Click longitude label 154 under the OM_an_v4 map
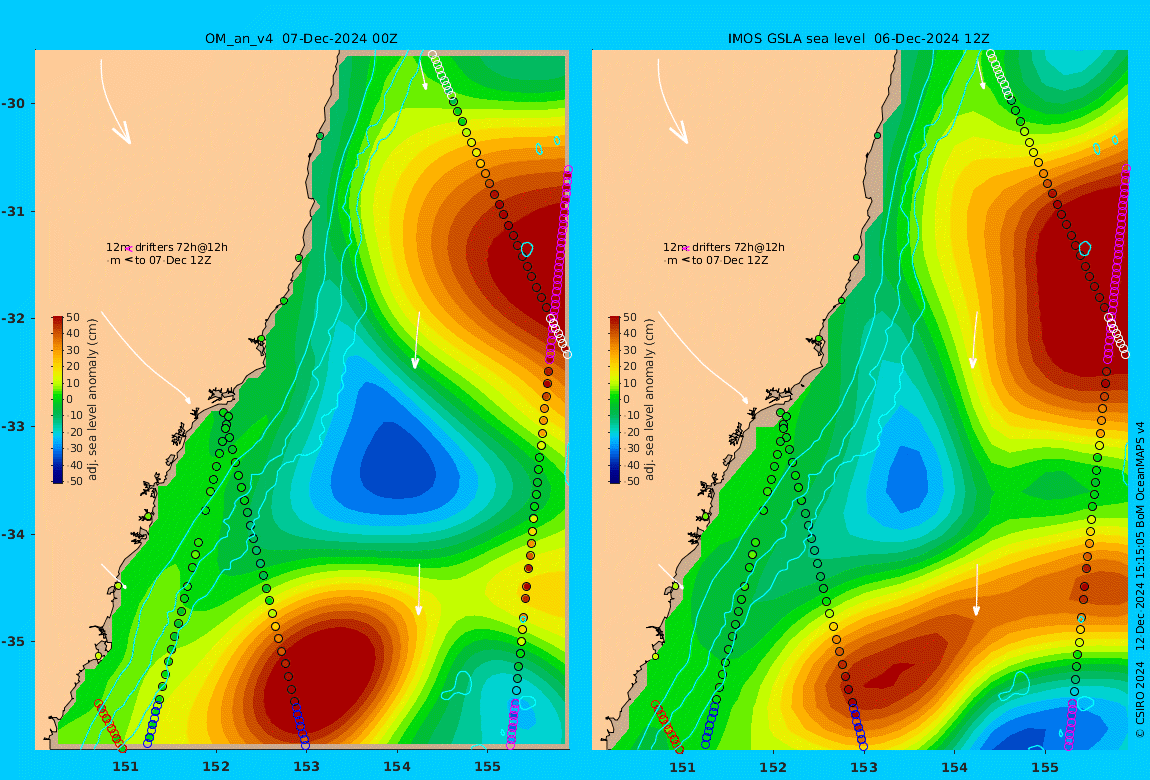The image size is (1150, 780). (397, 768)
